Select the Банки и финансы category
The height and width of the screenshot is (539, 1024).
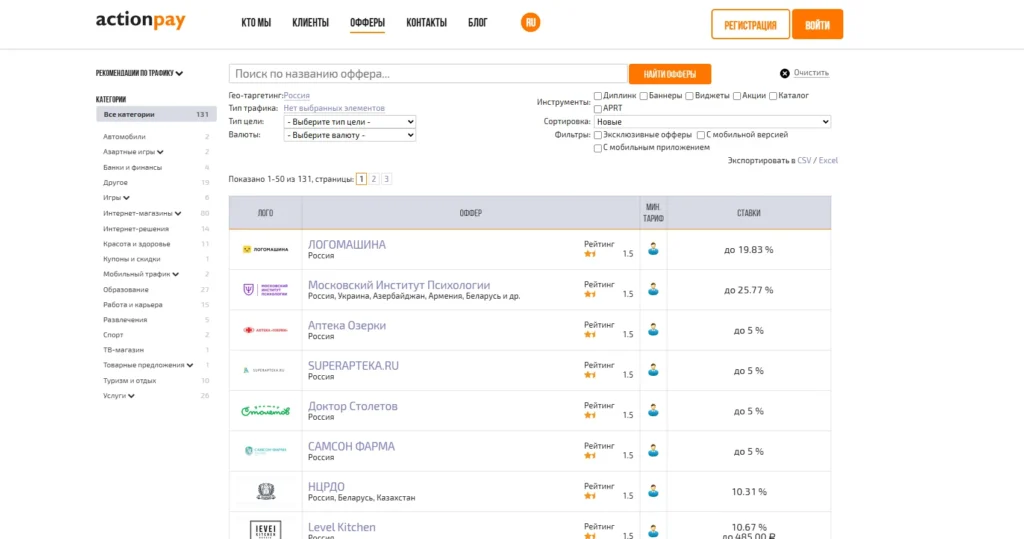tap(132, 168)
